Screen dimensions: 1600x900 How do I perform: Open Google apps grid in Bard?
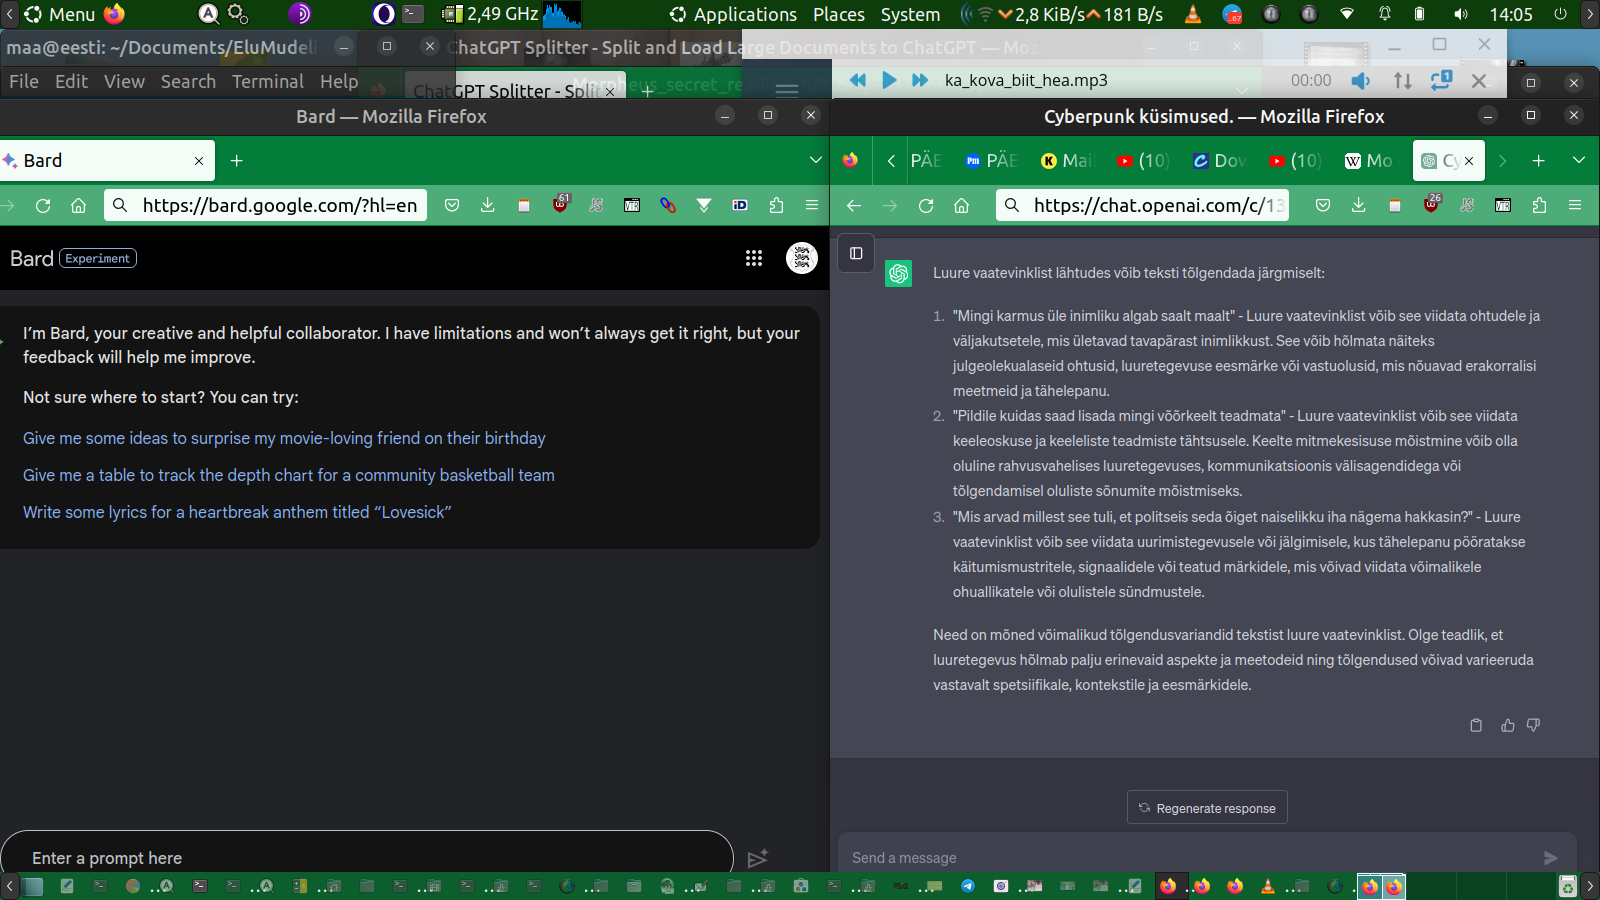pos(754,258)
